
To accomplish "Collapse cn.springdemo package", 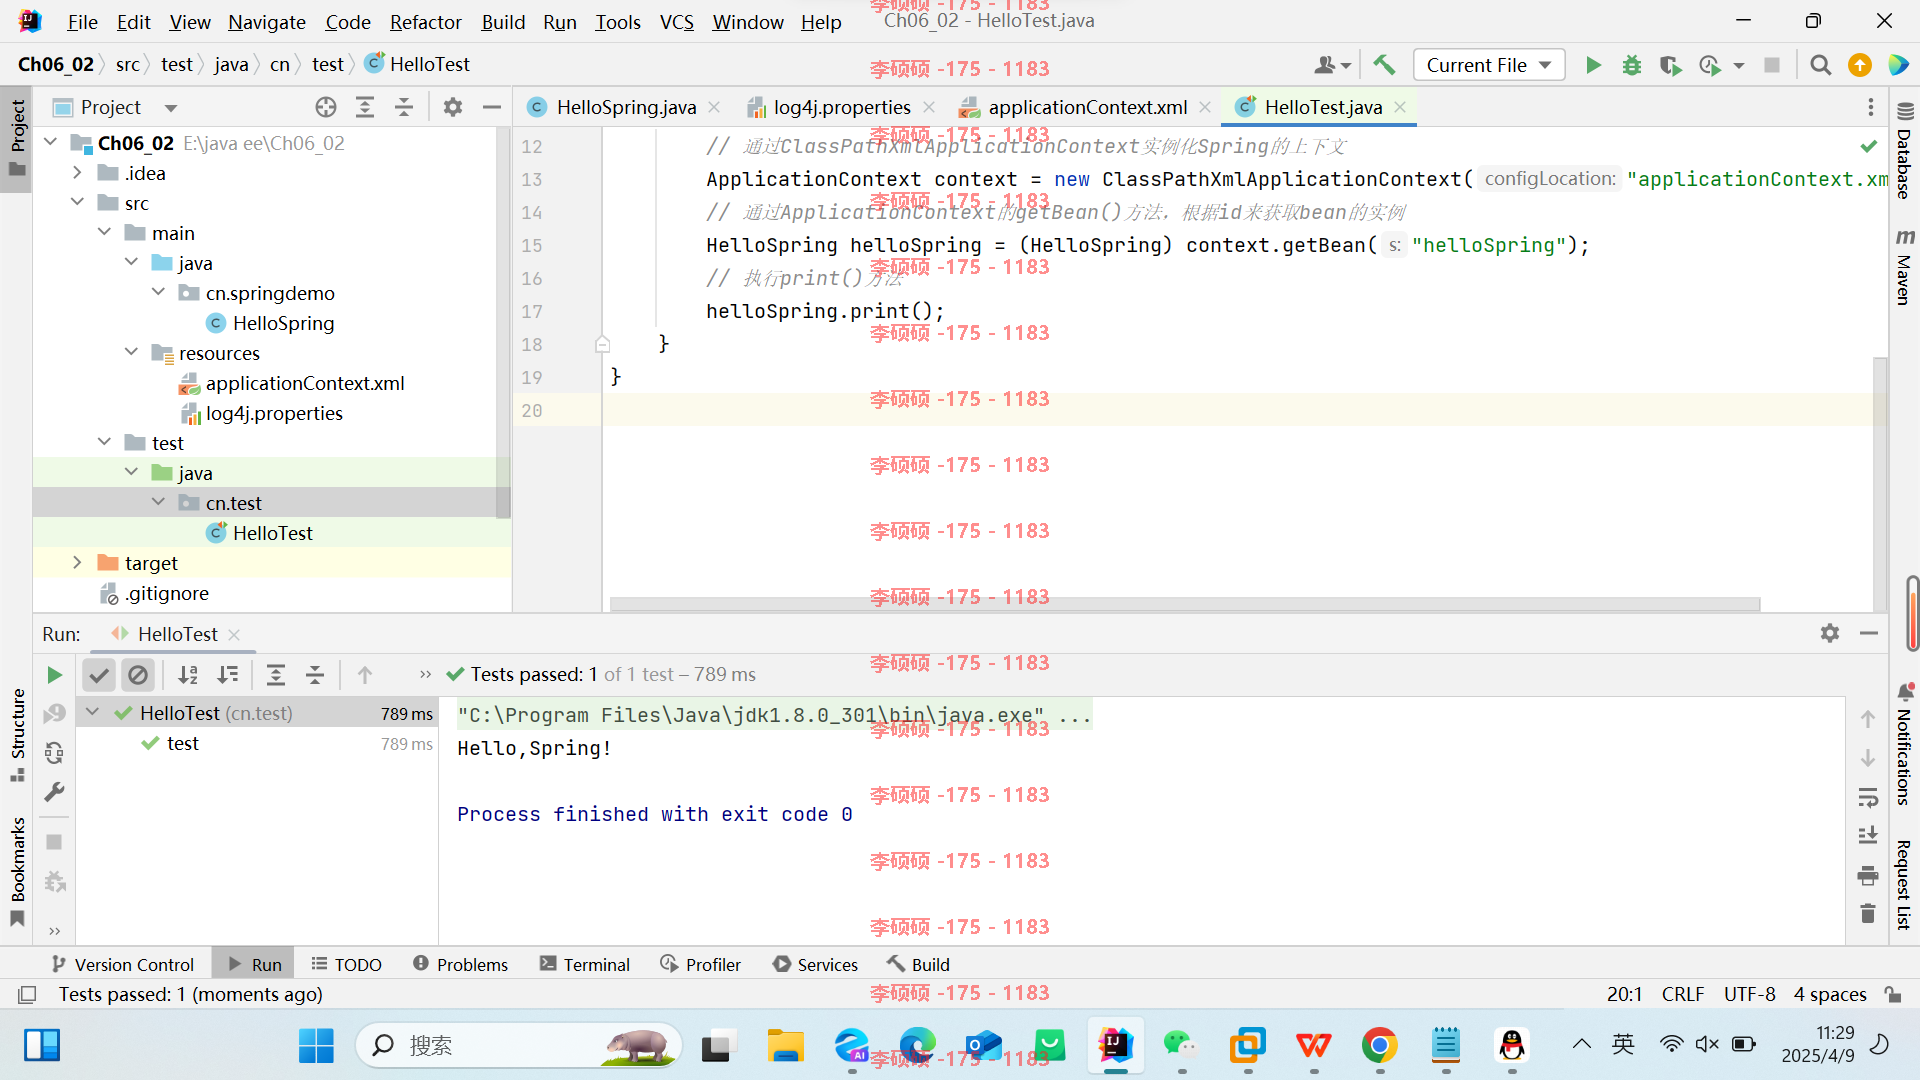I will [x=159, y=292].
